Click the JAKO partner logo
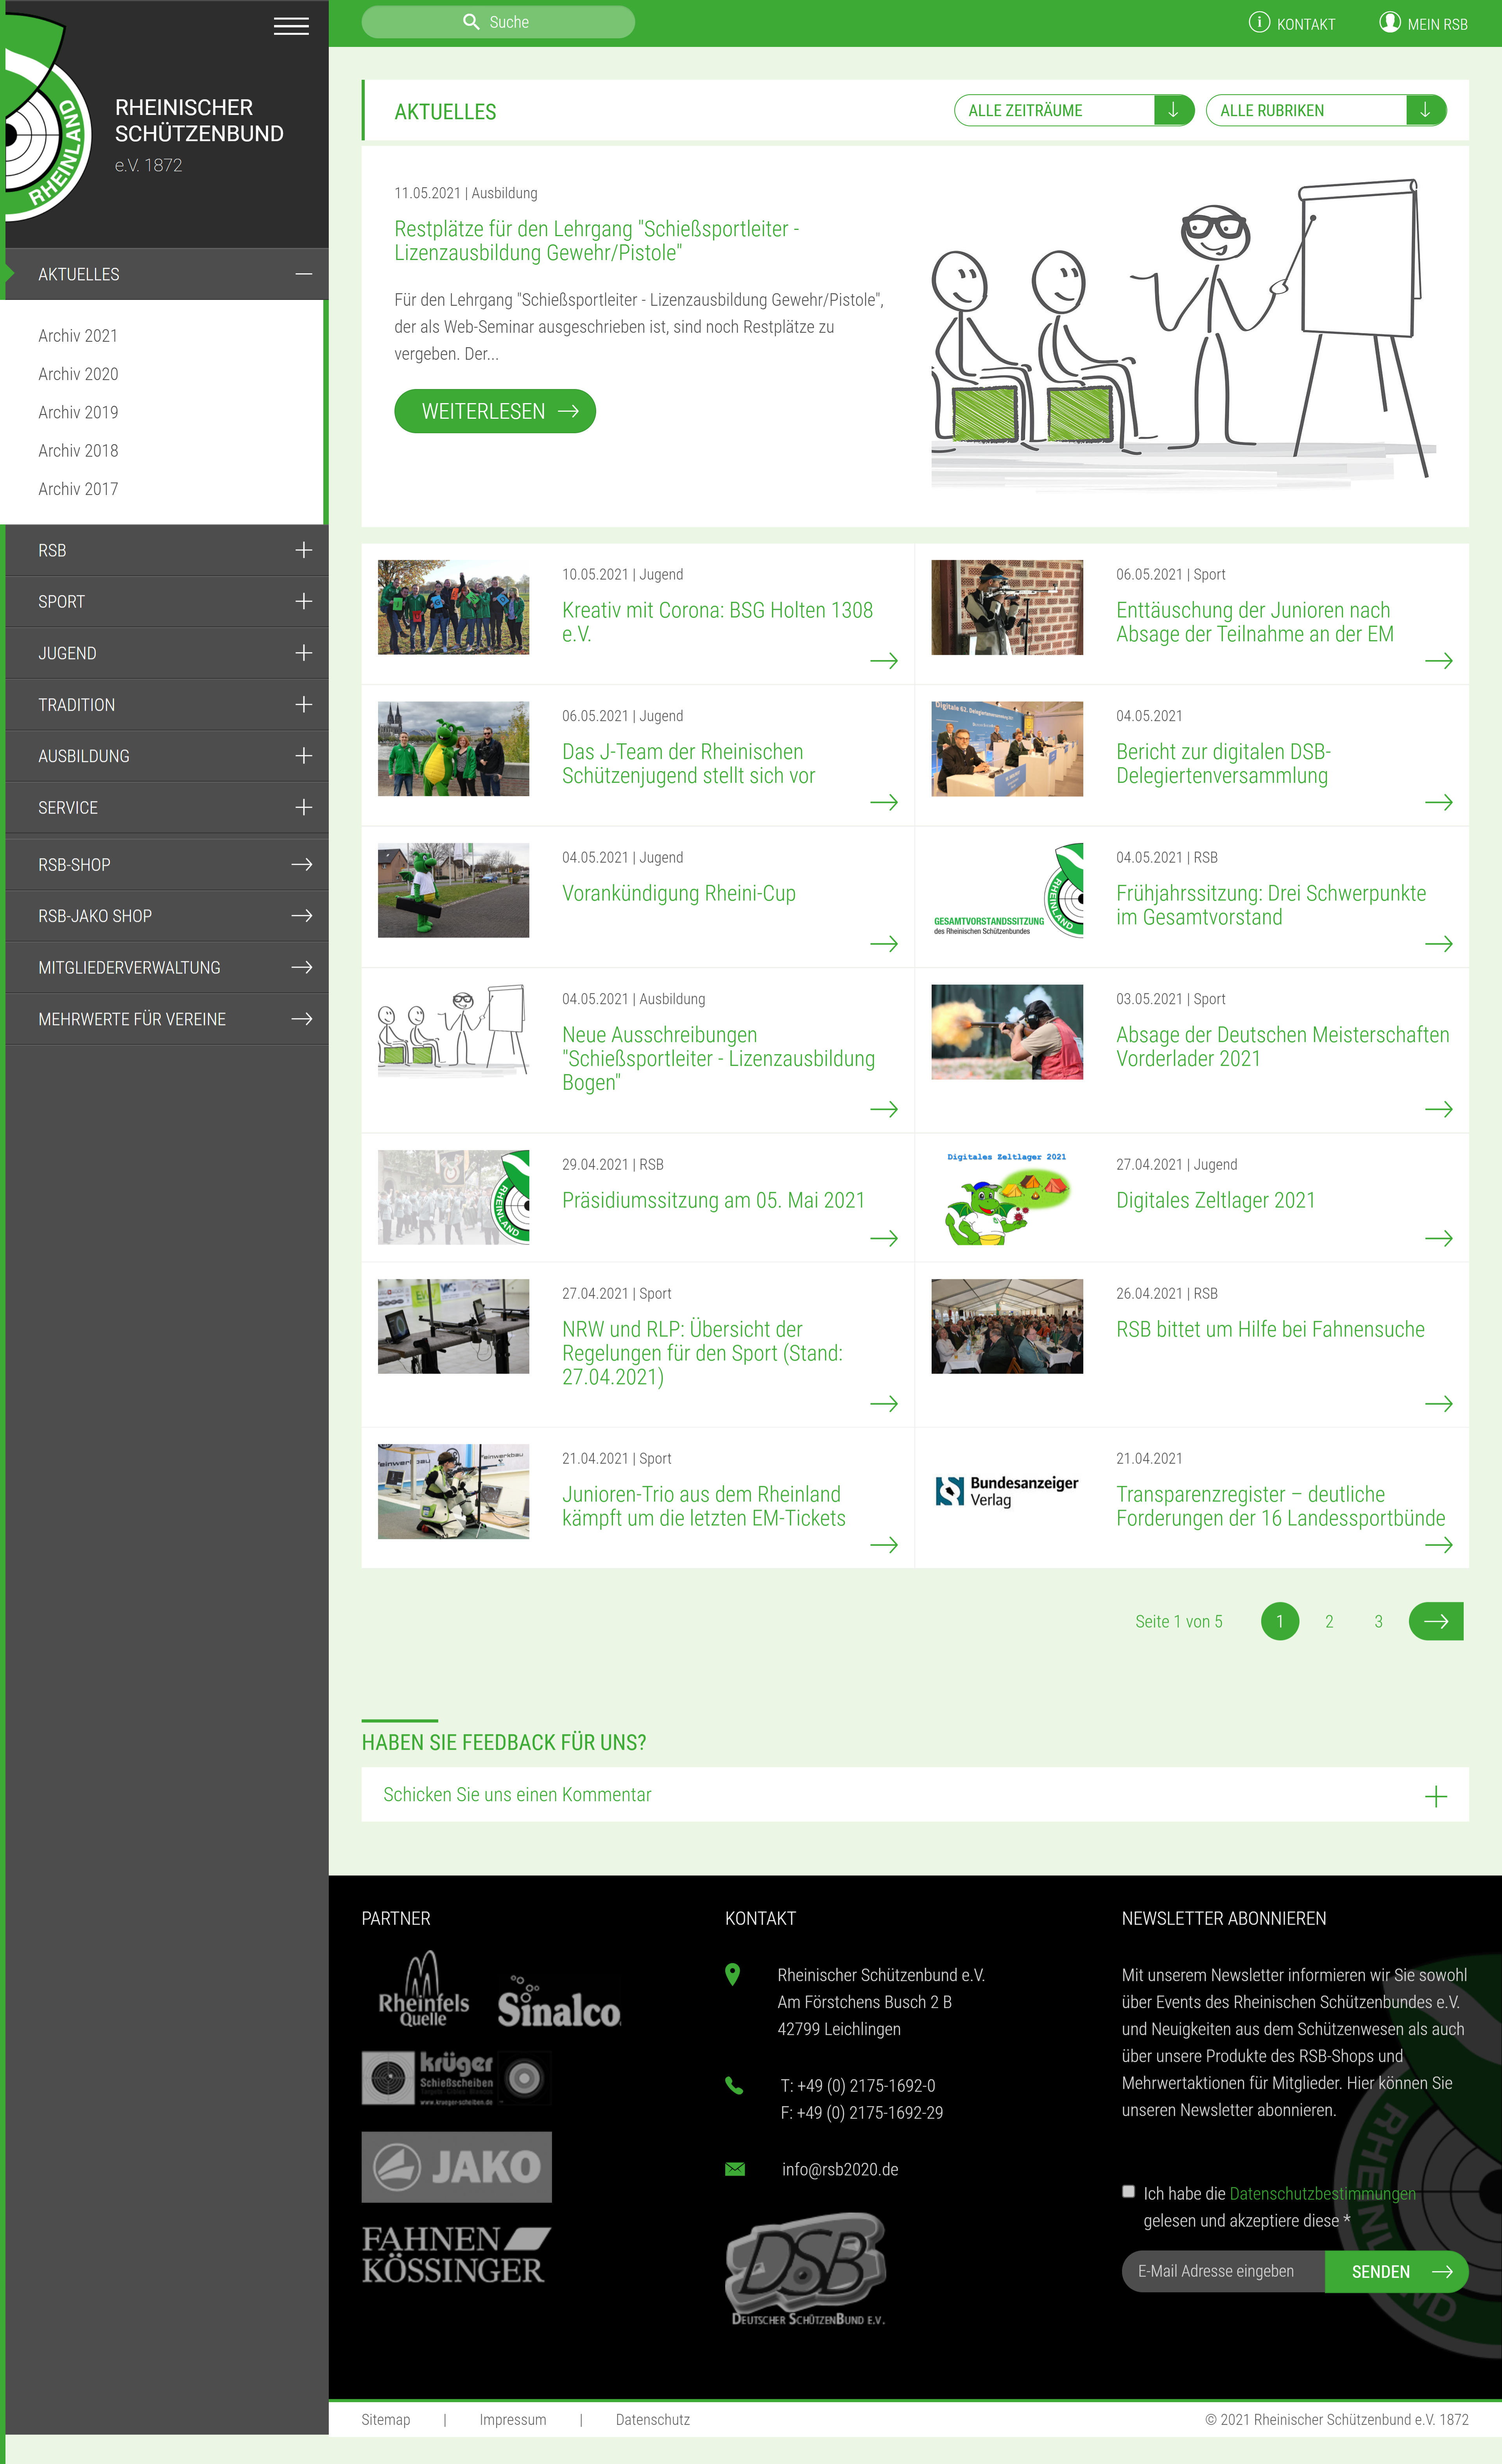 456,2167
